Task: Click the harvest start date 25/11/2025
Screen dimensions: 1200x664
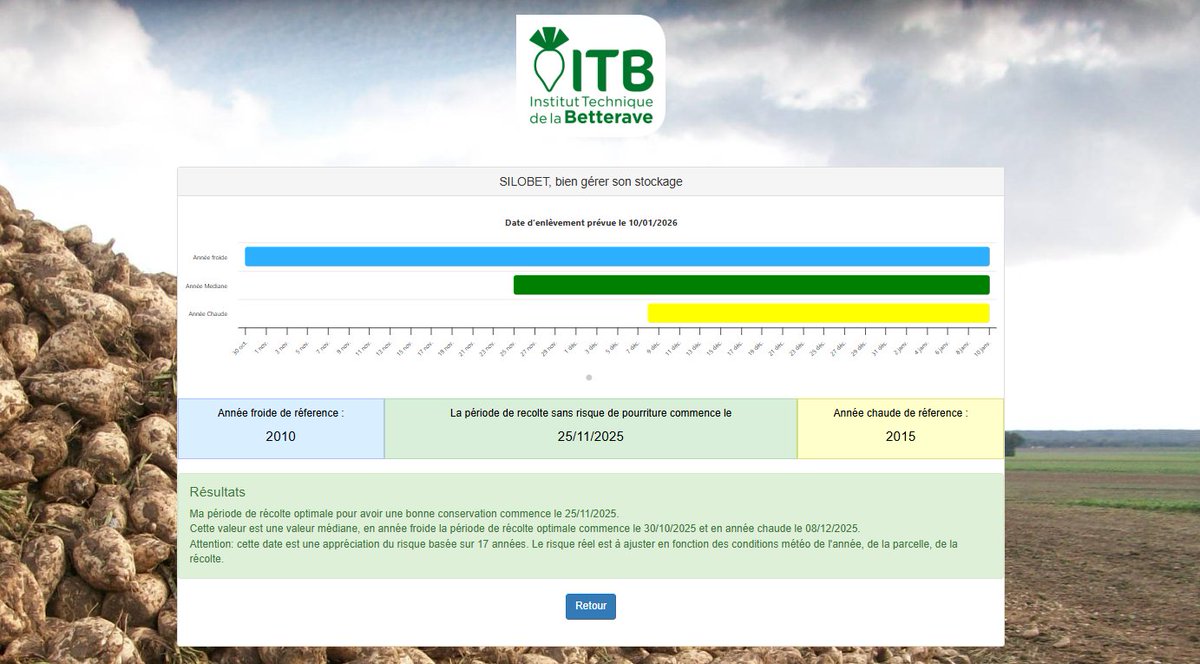Action: [x=591, y=436]
